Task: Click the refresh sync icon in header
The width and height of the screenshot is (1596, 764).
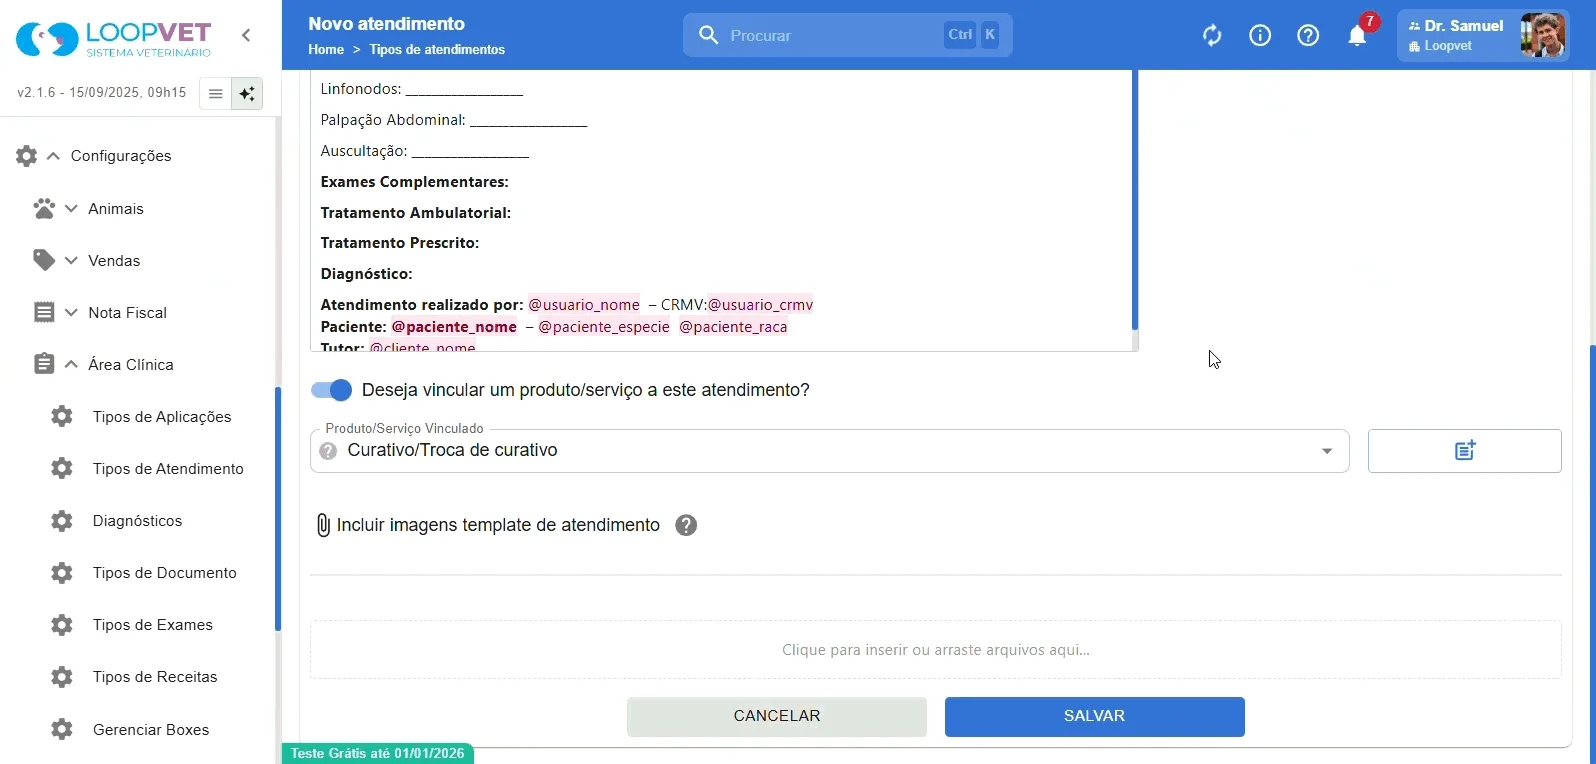Action: 1212,36
